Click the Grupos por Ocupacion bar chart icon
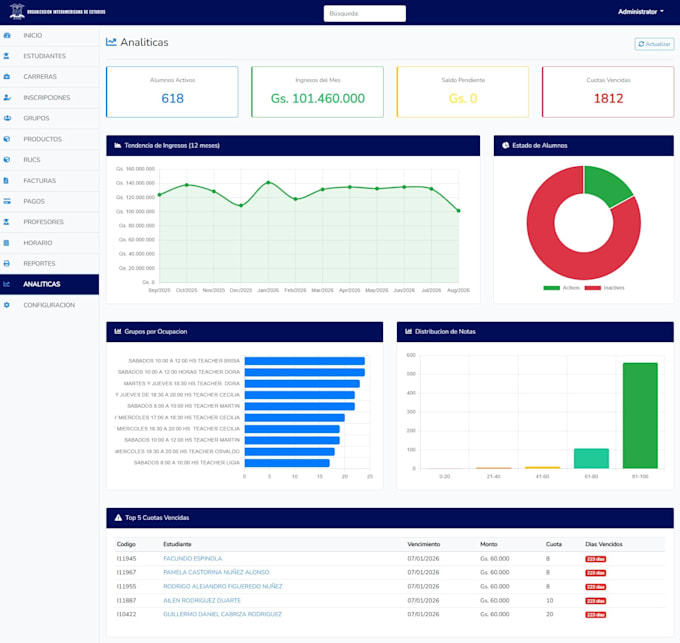 [118, 332]
